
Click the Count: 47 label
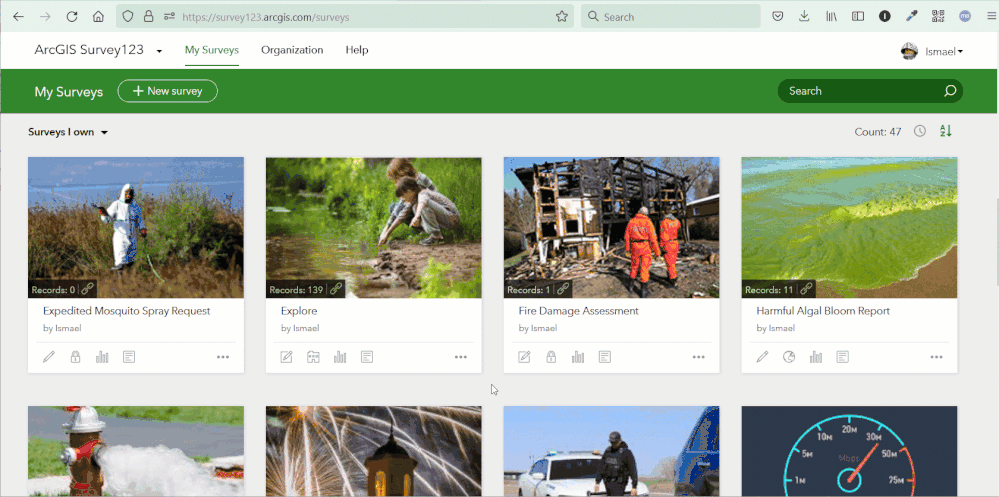[x=878, y=132]
